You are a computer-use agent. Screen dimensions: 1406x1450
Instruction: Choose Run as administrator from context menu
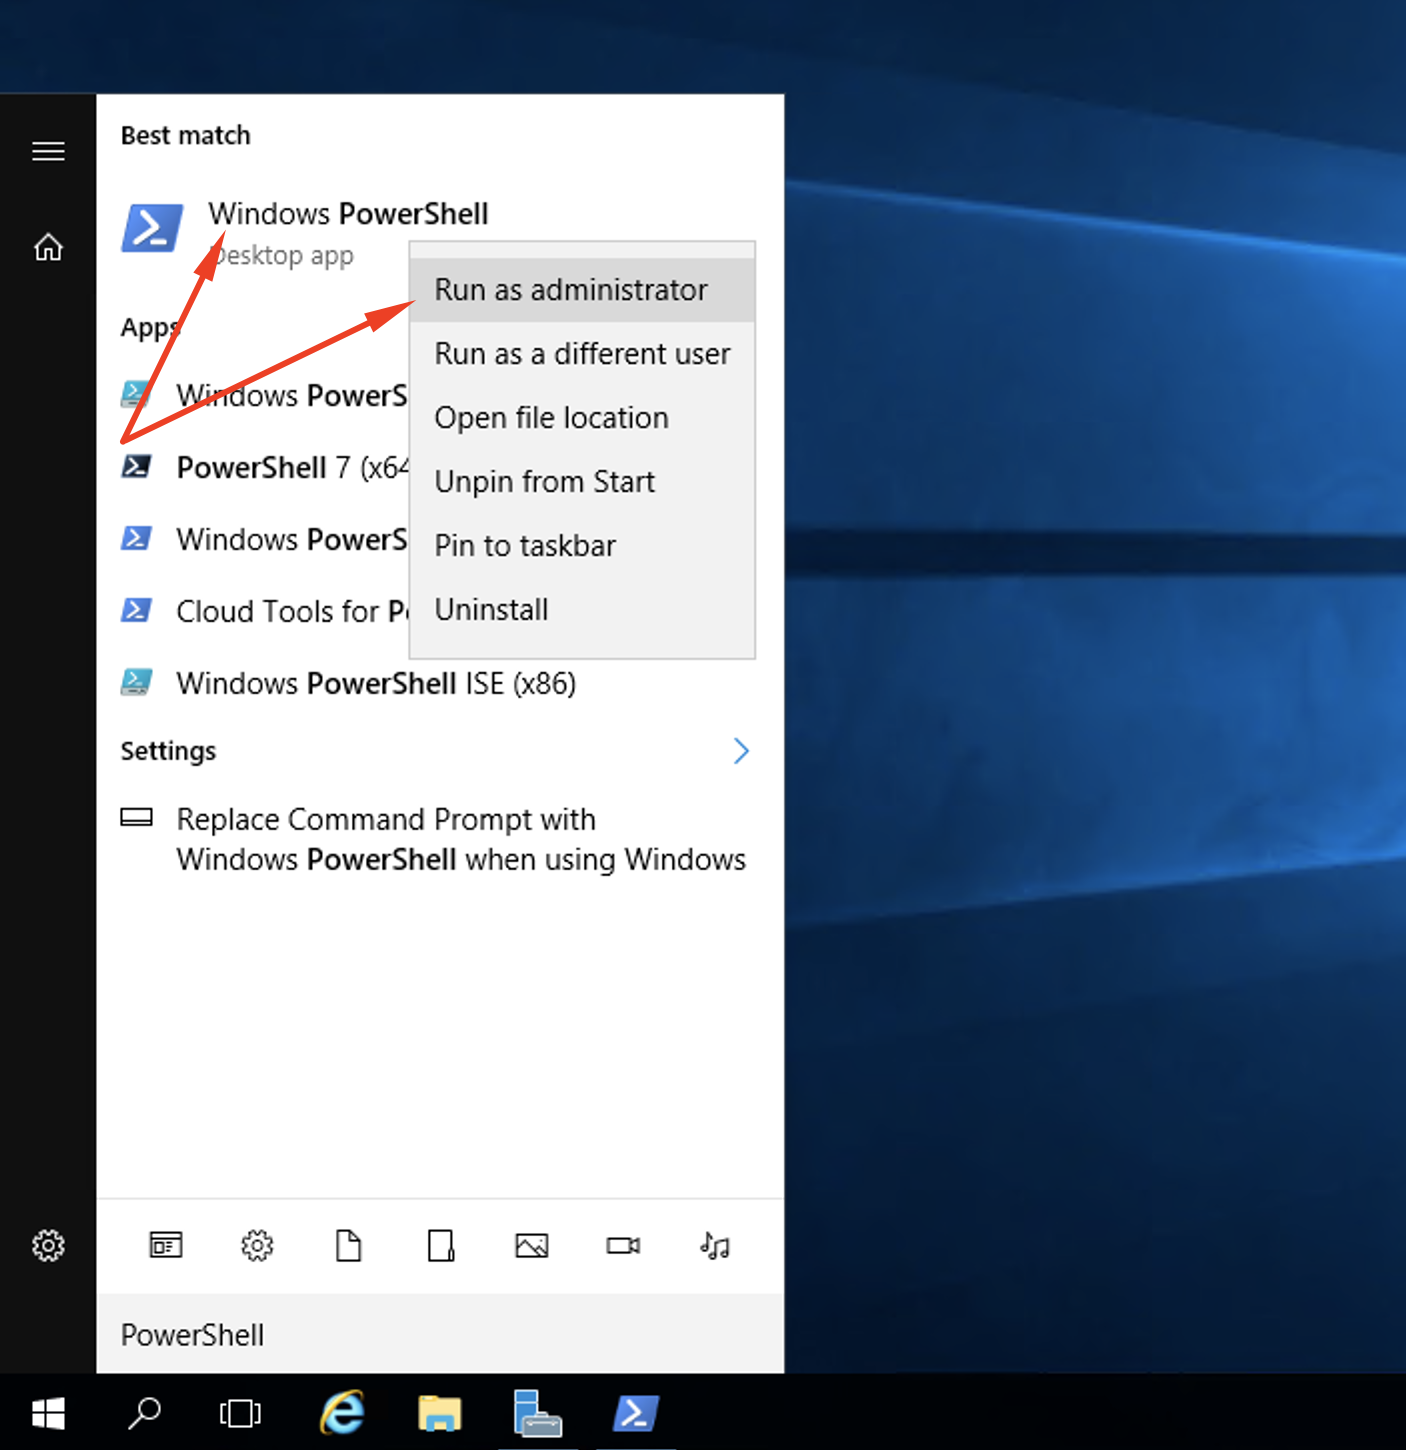(x=570, y=289)
